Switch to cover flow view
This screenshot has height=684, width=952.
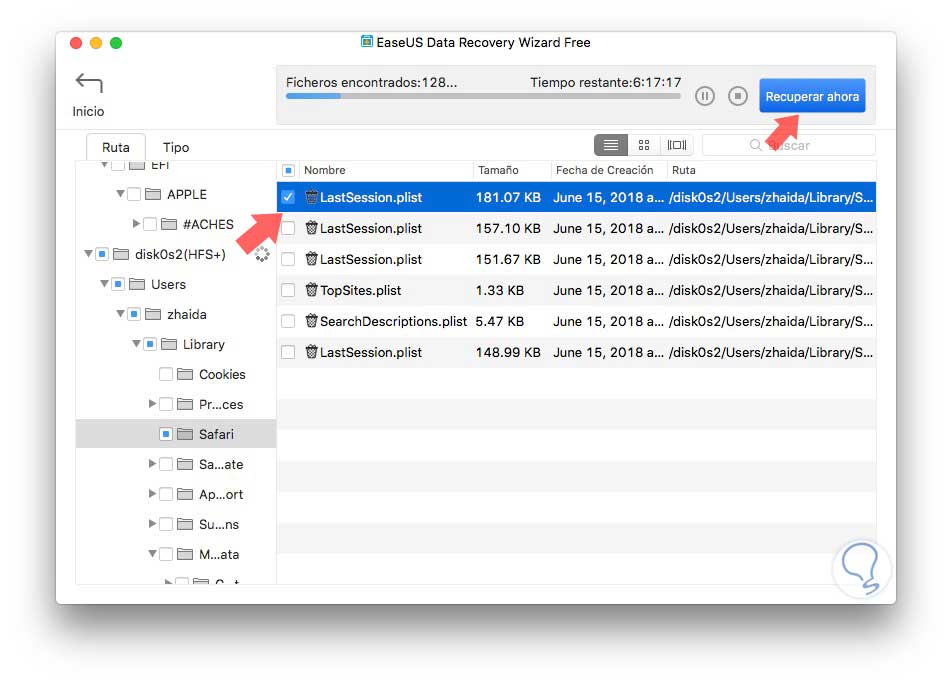[x=676, y=145]
